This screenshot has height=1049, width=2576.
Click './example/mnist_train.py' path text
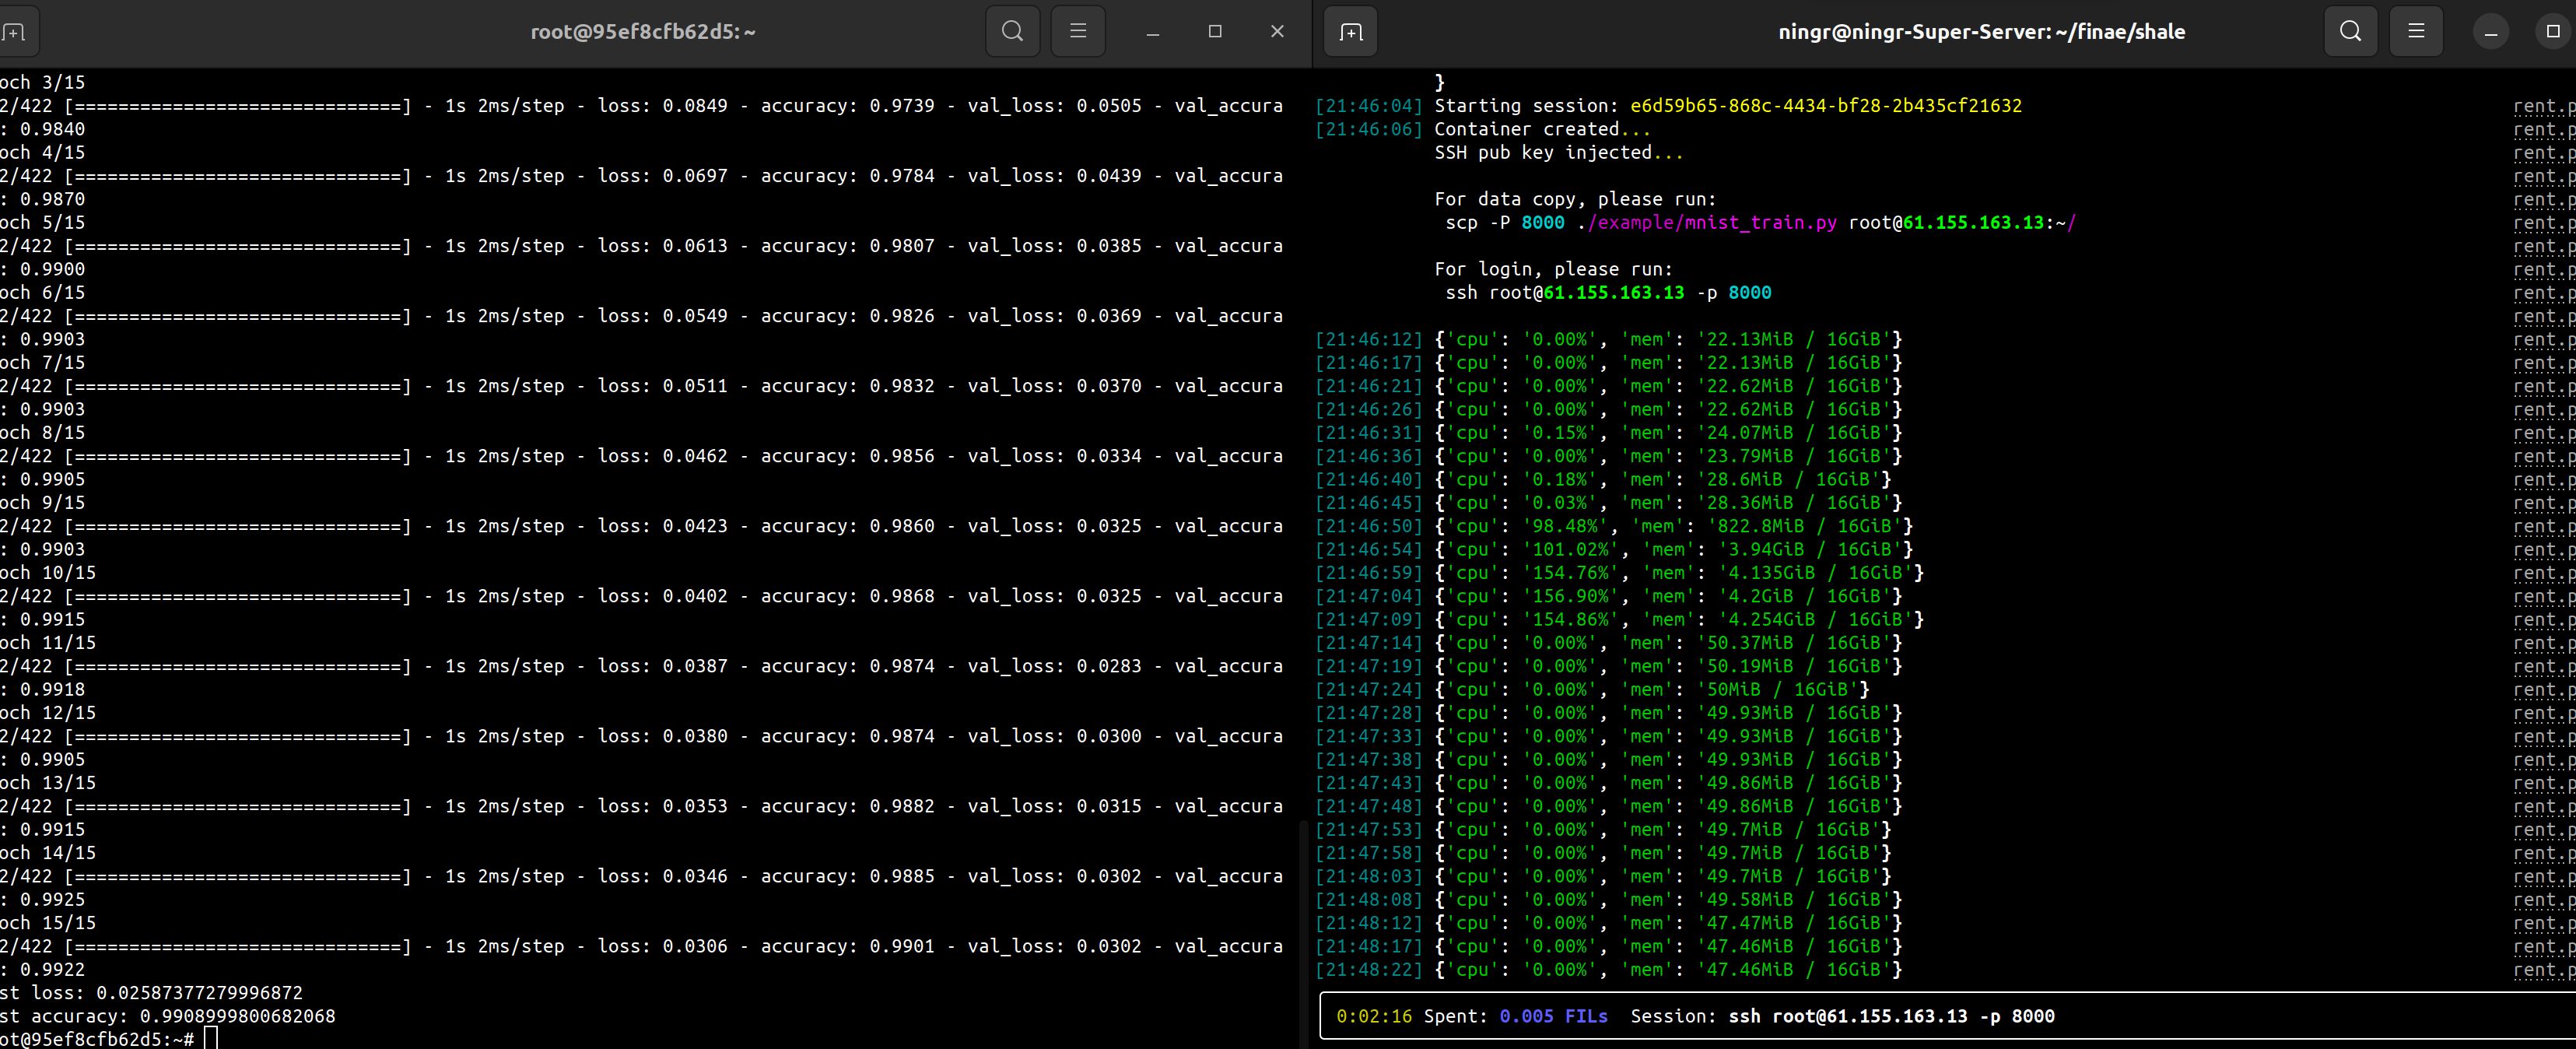click(x=1706, y=223)
